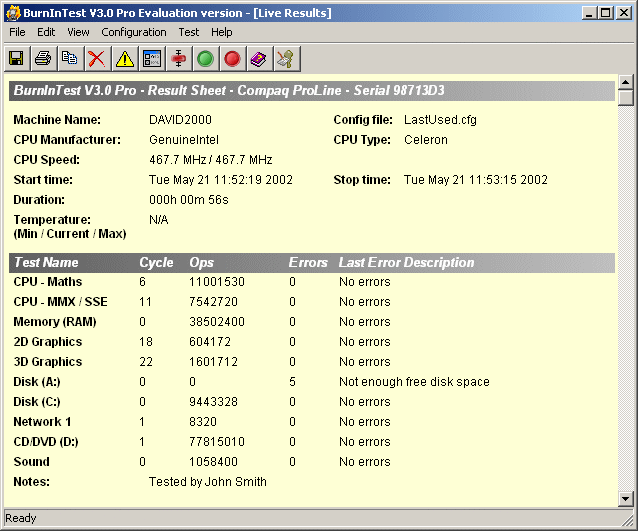638x531 pixels.
Task: Open the File menu
Action: [17, 32]
